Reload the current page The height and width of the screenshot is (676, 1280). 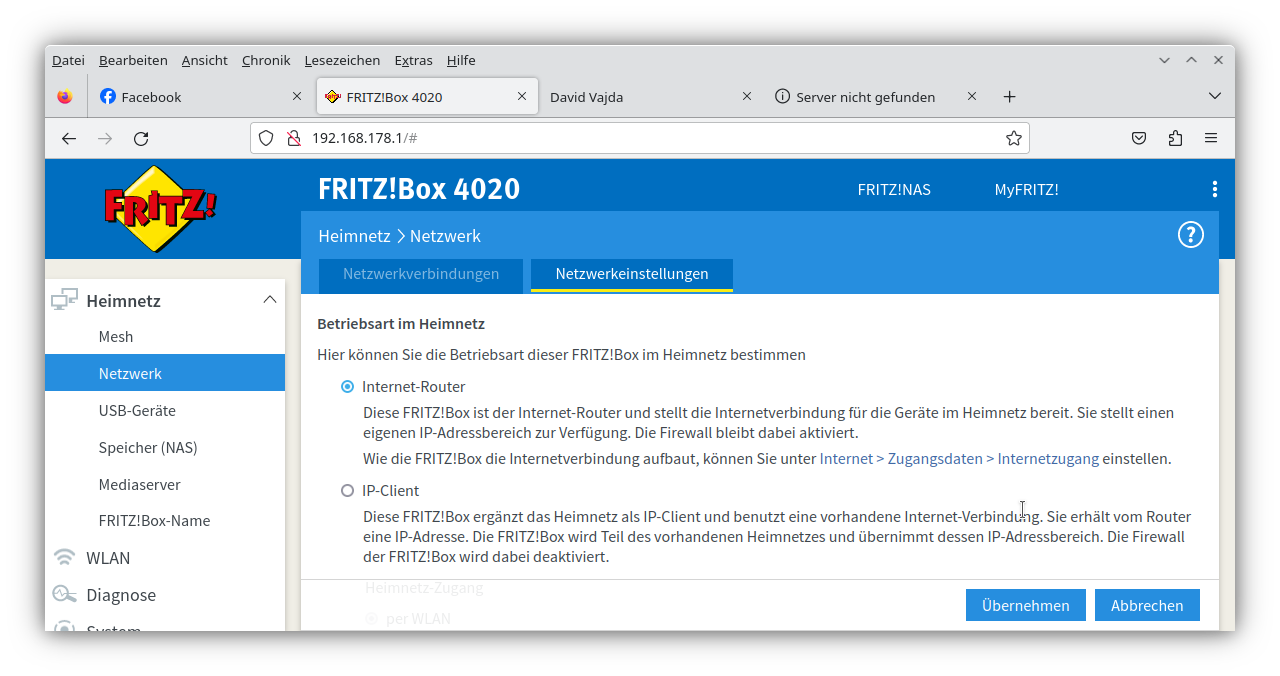[141, 138]
